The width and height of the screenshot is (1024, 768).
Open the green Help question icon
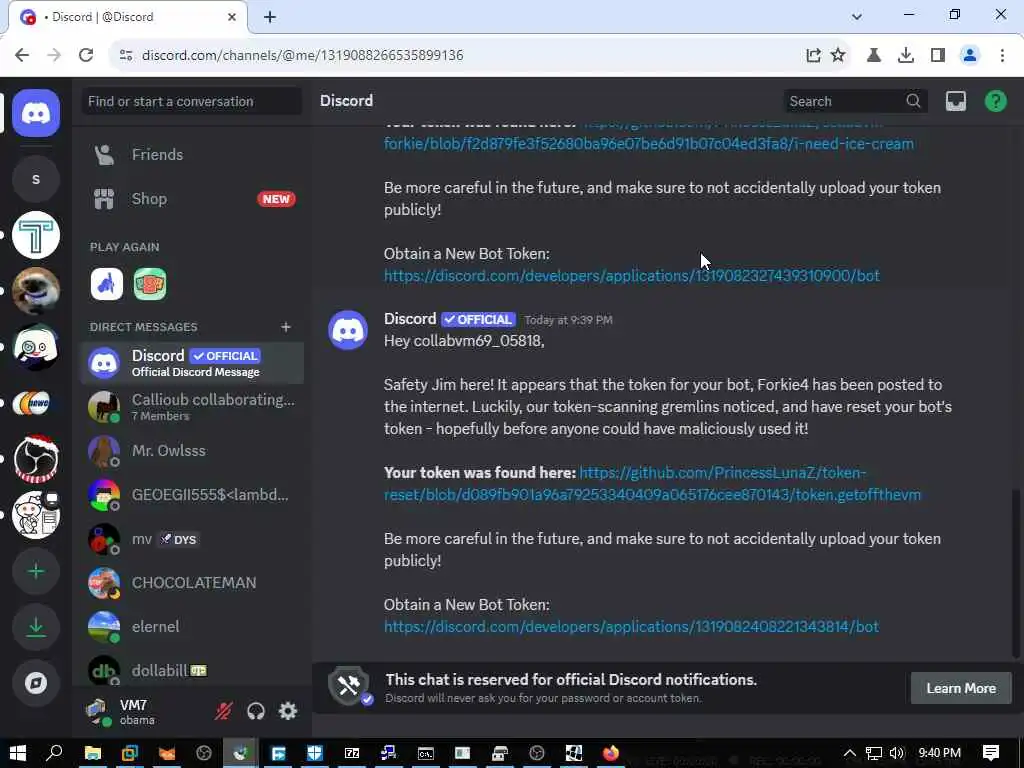(995, 101)
